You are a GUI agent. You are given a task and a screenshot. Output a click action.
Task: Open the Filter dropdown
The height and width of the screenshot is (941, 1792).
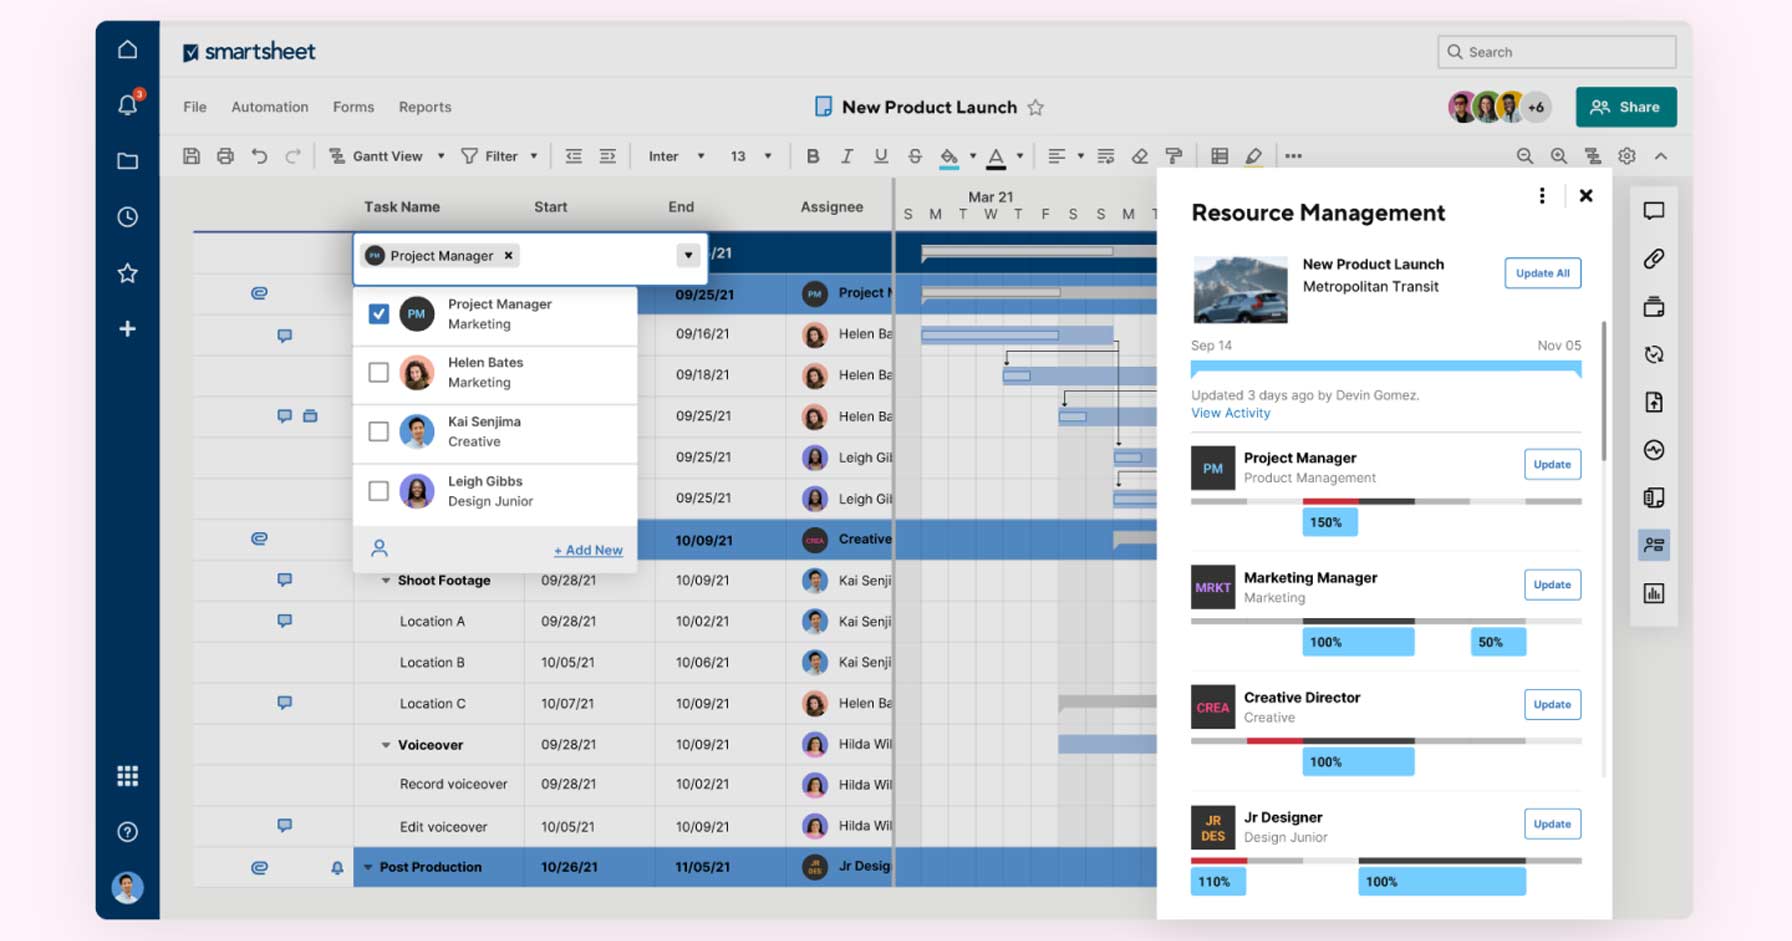[x=499, y=156]
